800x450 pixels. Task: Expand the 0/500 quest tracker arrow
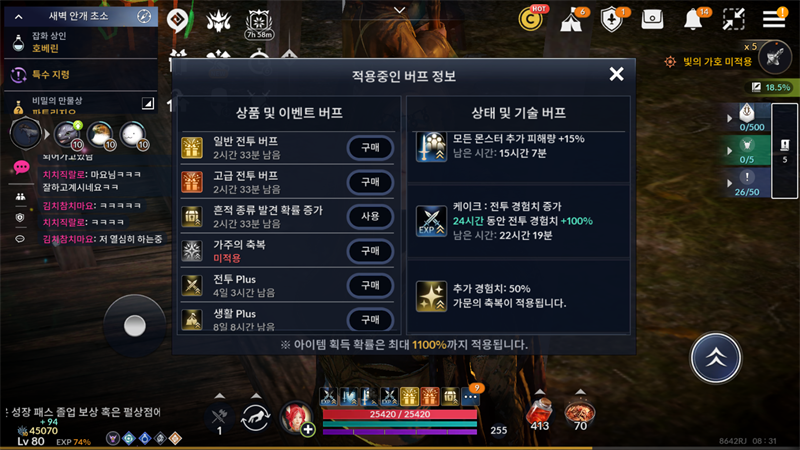coord(729,118)
